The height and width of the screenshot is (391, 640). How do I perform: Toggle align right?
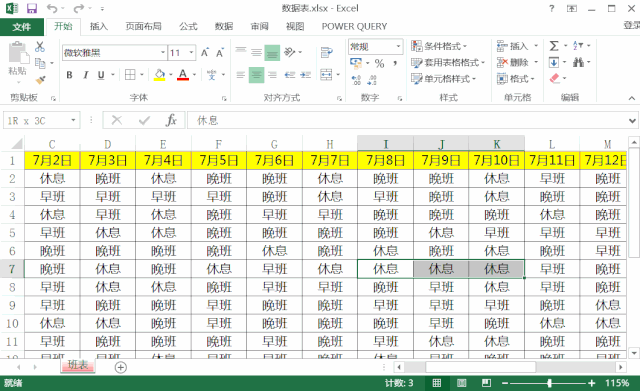(x=272, y=75)
